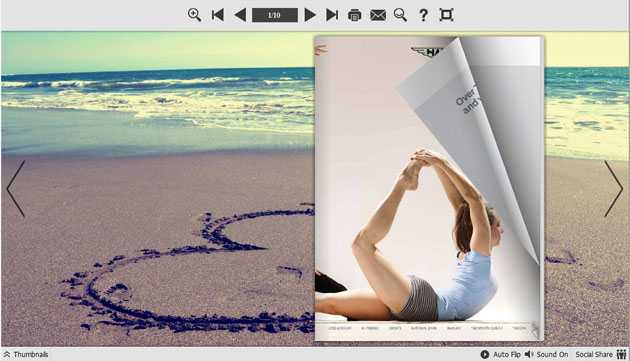The width and height of the screenshot is (630, 361).
Task: Share the book by email envelope icon
Action: point(378,15)
